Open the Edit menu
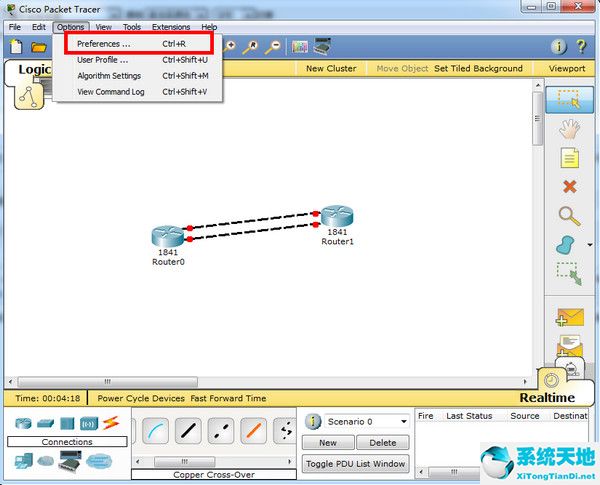 point(39,27)
